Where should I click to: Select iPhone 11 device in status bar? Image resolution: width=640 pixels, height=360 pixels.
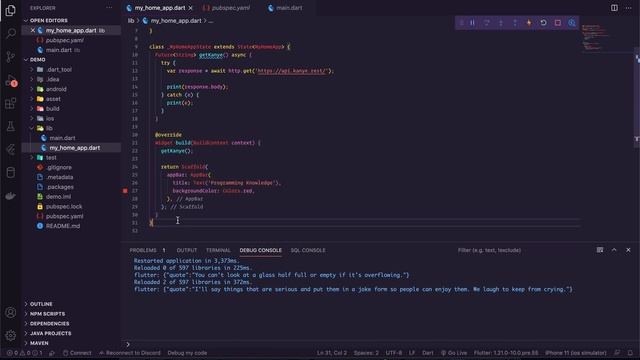(x=576, y=353)
